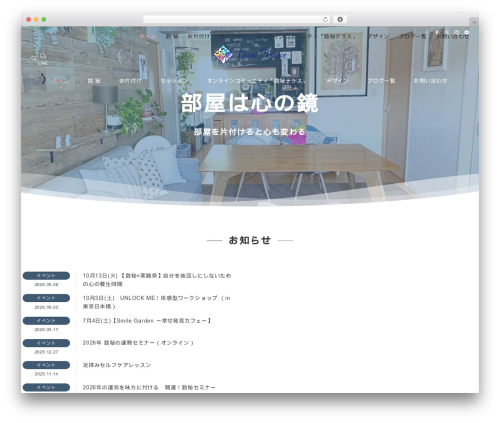Viewport: 500px width, 423px height.
Task: Open 2026年 数秘の運勢セミナー(オンライン) link
Action: pyautogui.click(x=138, y=343)
